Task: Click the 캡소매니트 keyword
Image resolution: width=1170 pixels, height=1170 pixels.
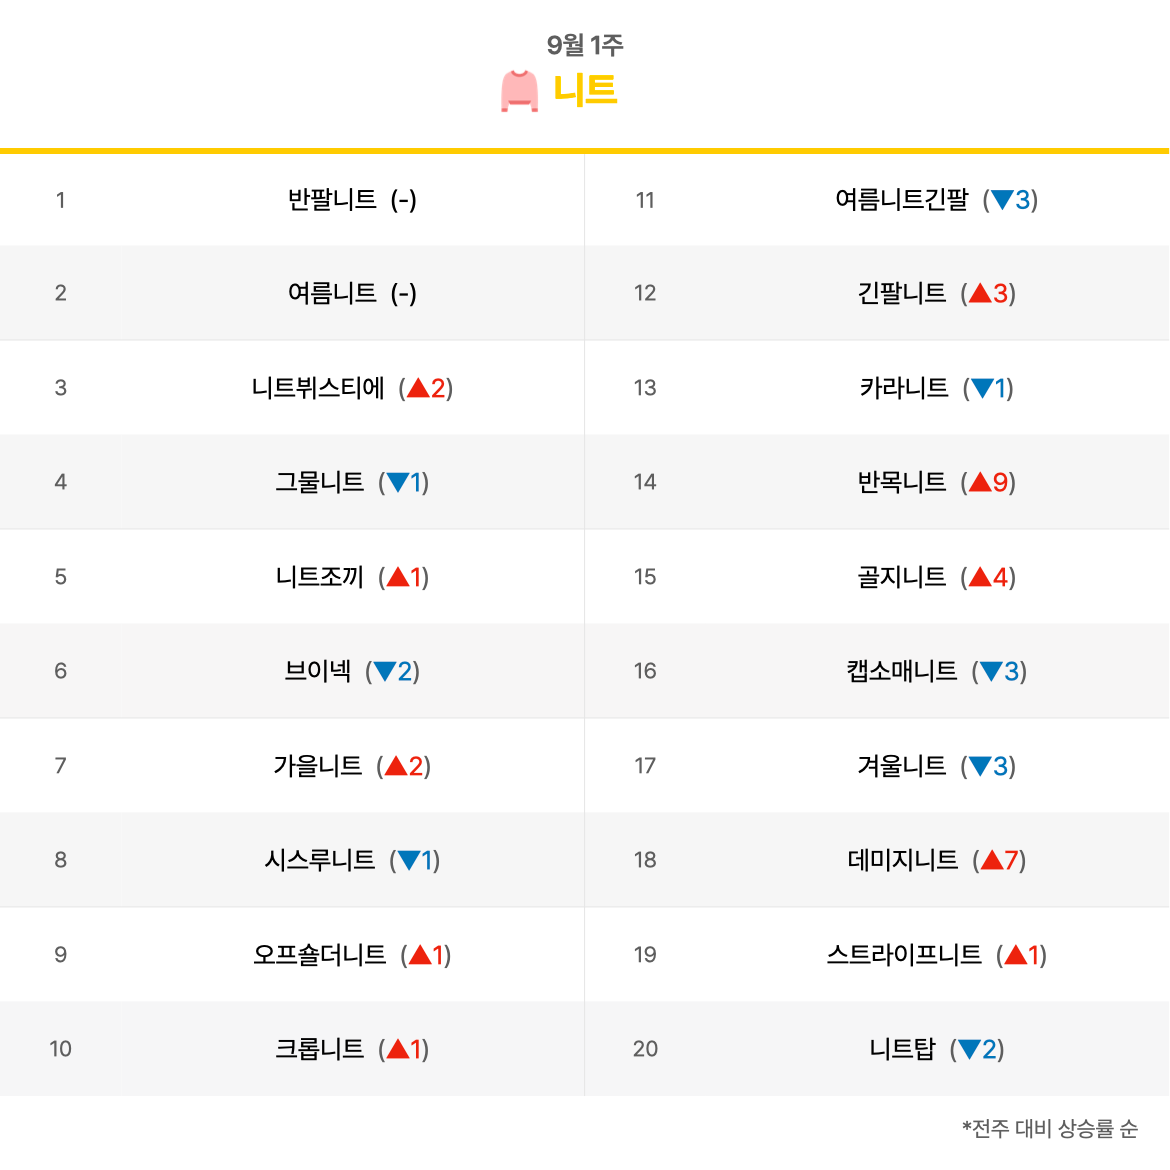Action: [x=902, y=671]
